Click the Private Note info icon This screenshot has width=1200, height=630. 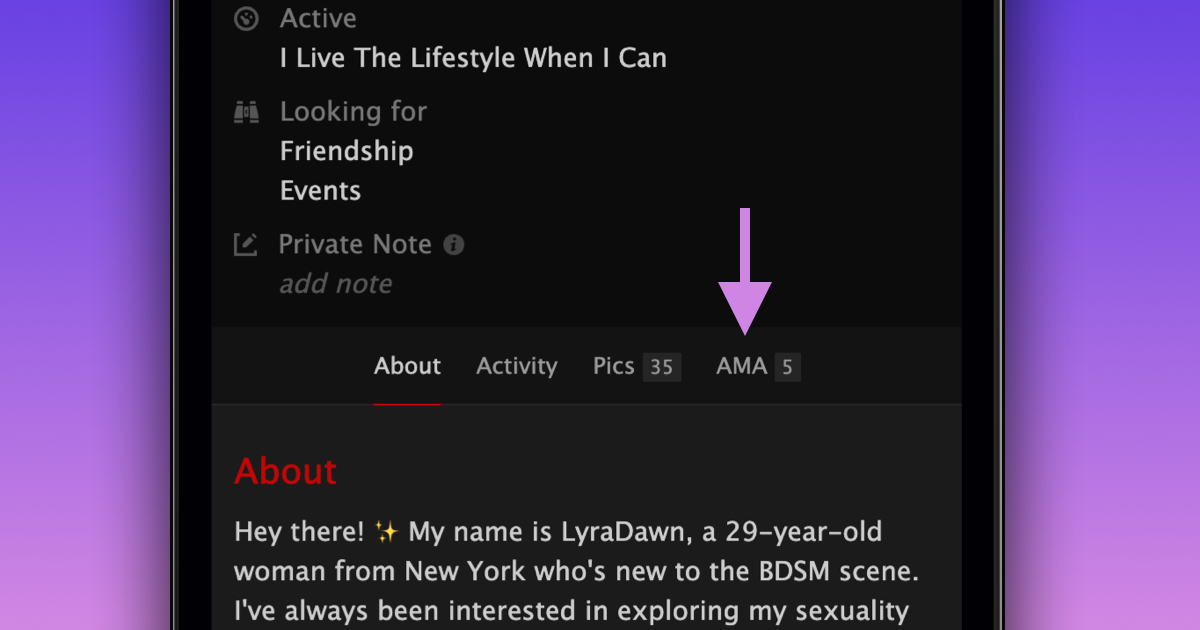(x=454, y=244)
